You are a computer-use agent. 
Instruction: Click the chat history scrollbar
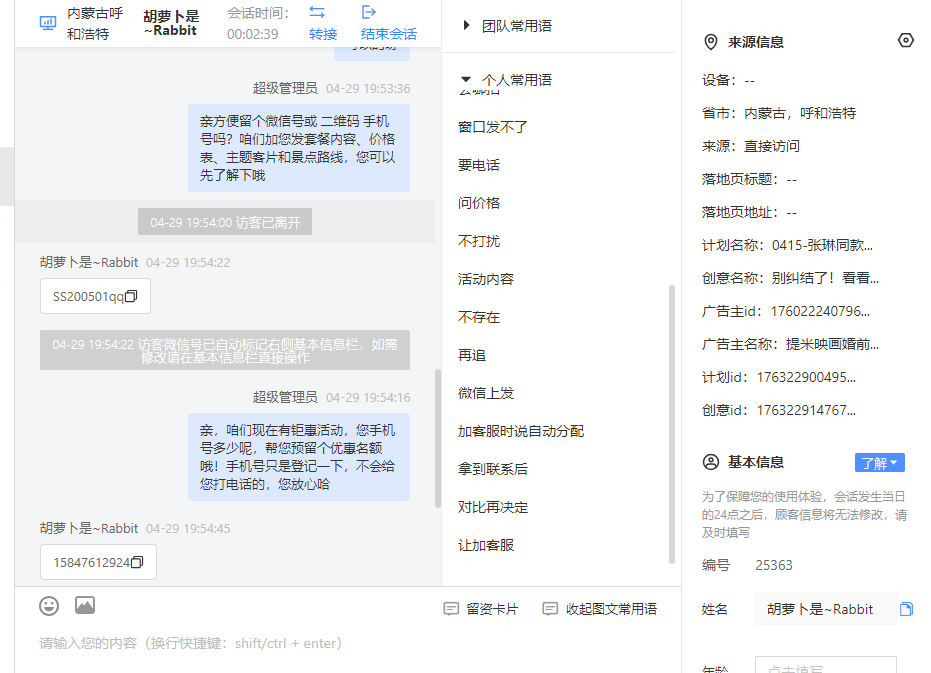438,438
